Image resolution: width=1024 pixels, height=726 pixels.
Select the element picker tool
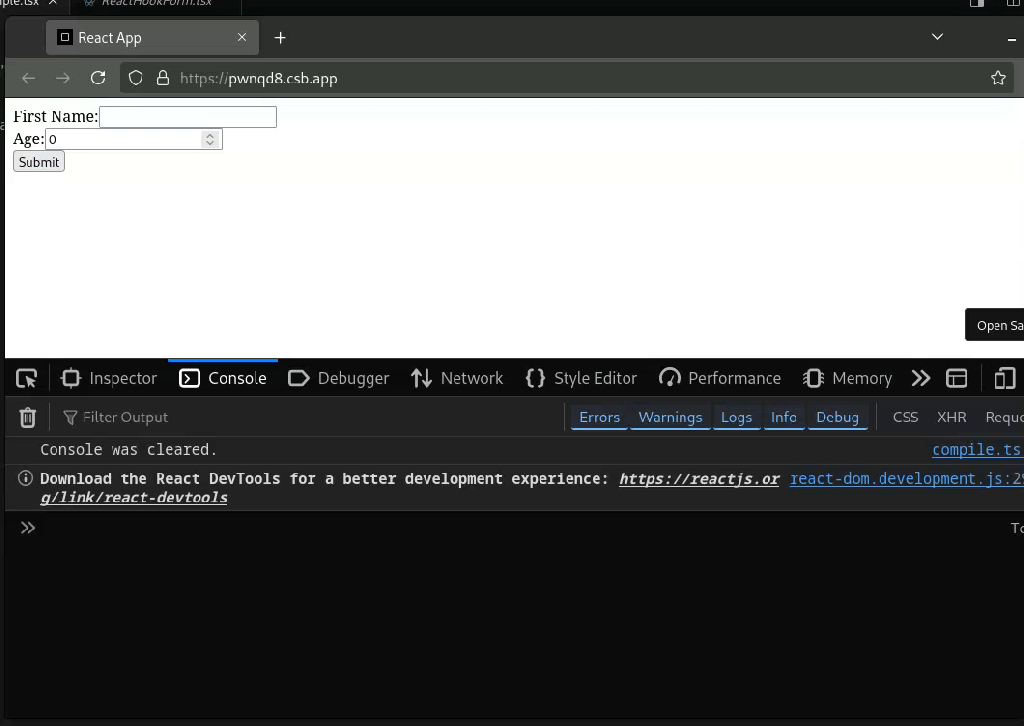tap(26, 378)
